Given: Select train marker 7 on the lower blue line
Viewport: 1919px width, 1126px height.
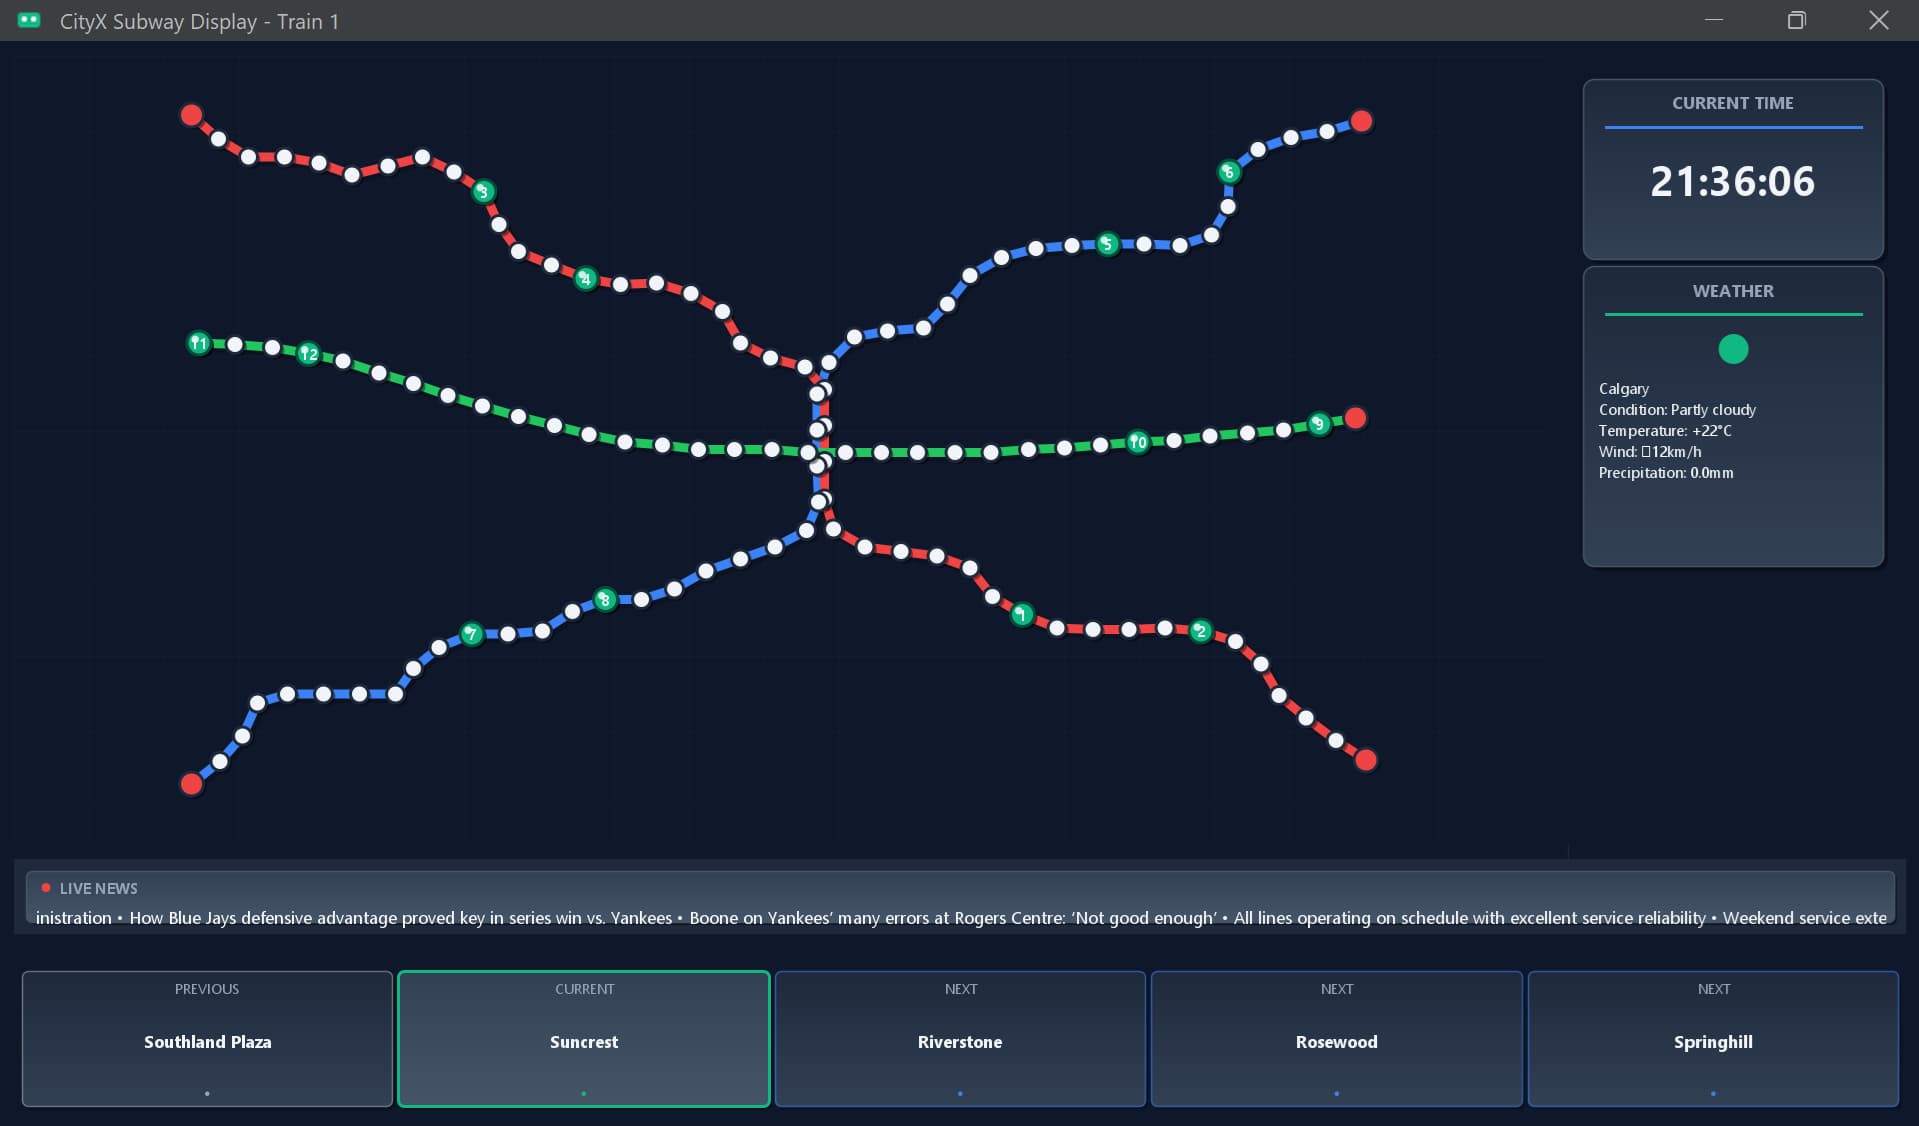Looking at the screenshot, I should coord(472,634).
